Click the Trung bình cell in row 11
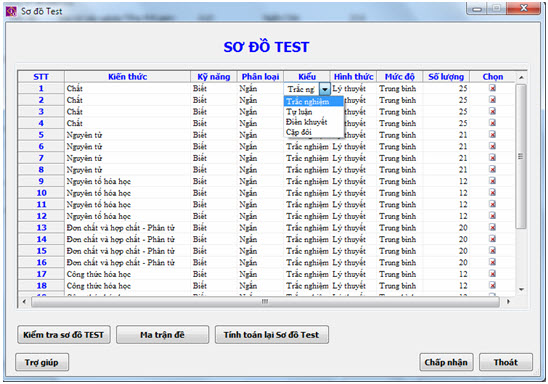The width and height of the screenshot is (548, 384). (400, 204)
